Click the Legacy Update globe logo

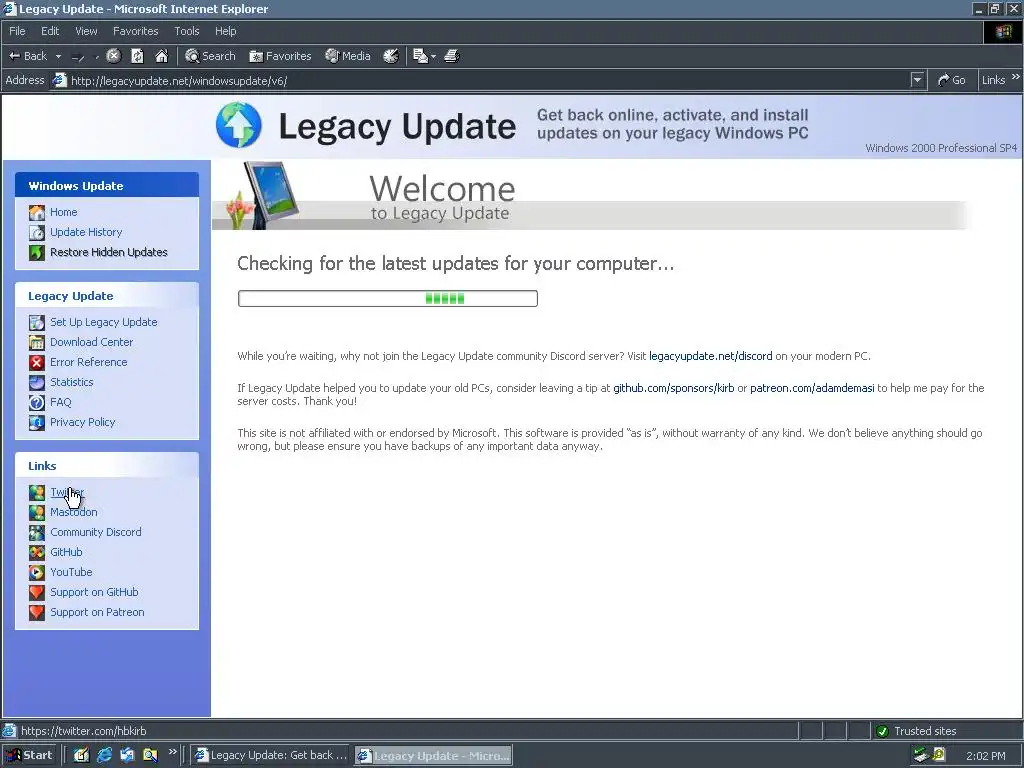tap(238, 125)
